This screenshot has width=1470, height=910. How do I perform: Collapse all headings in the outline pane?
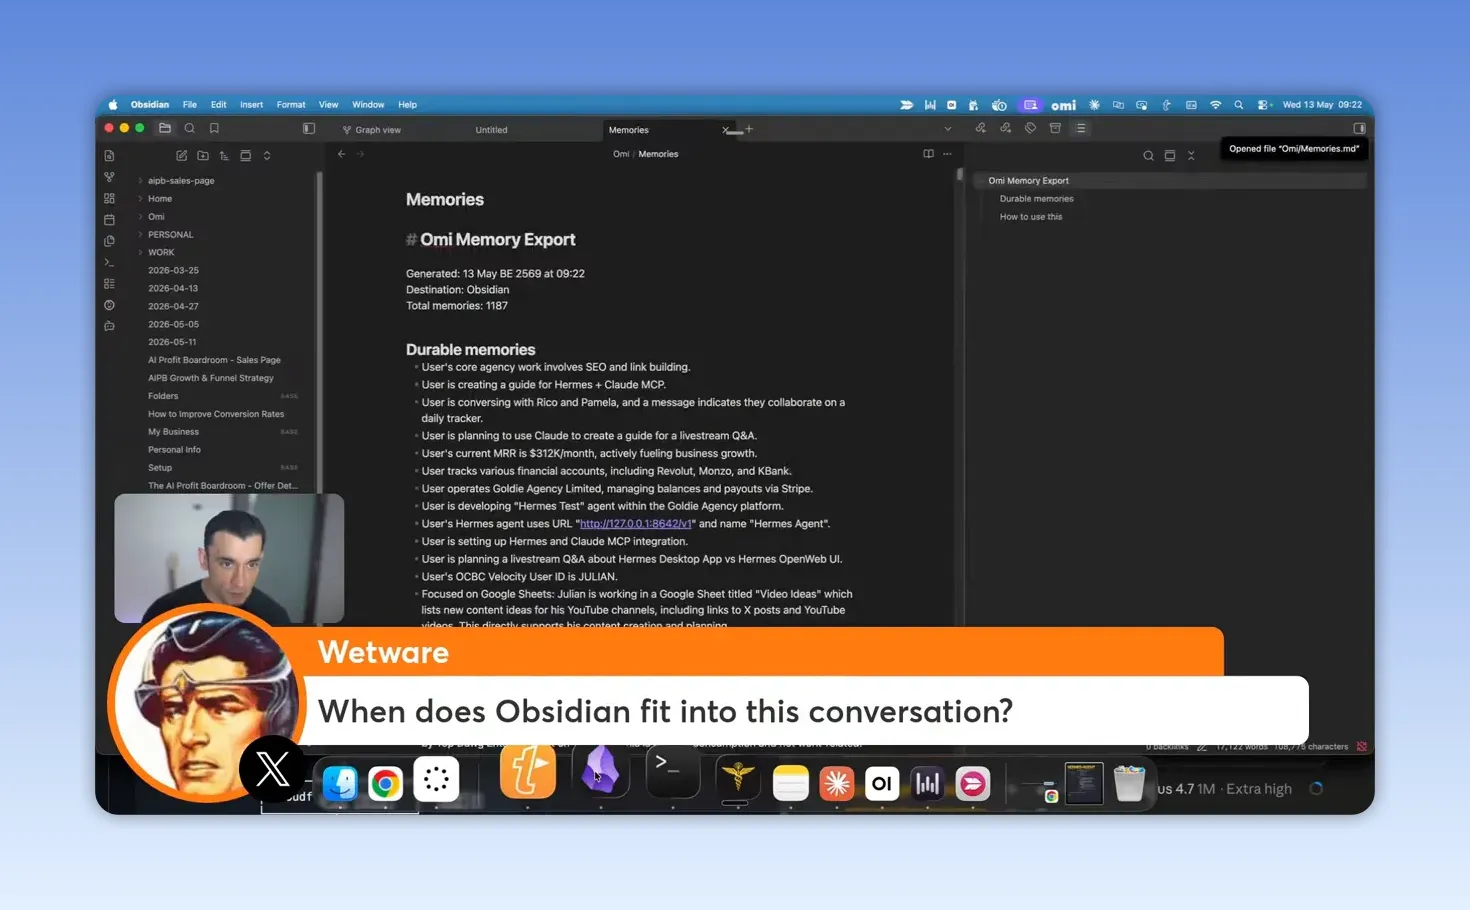1191,156
